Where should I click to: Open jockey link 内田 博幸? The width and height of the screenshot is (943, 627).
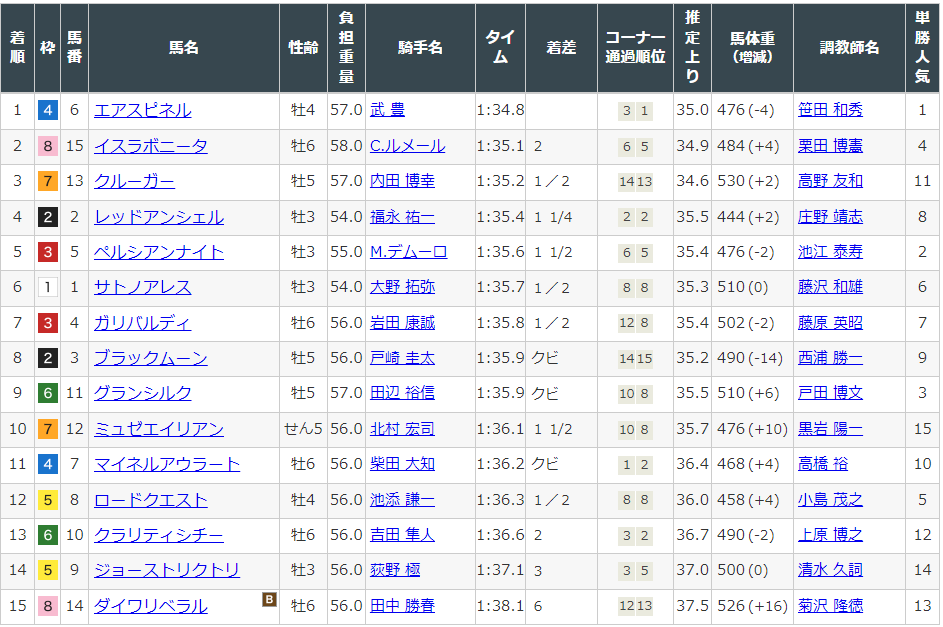coord(402,181)
